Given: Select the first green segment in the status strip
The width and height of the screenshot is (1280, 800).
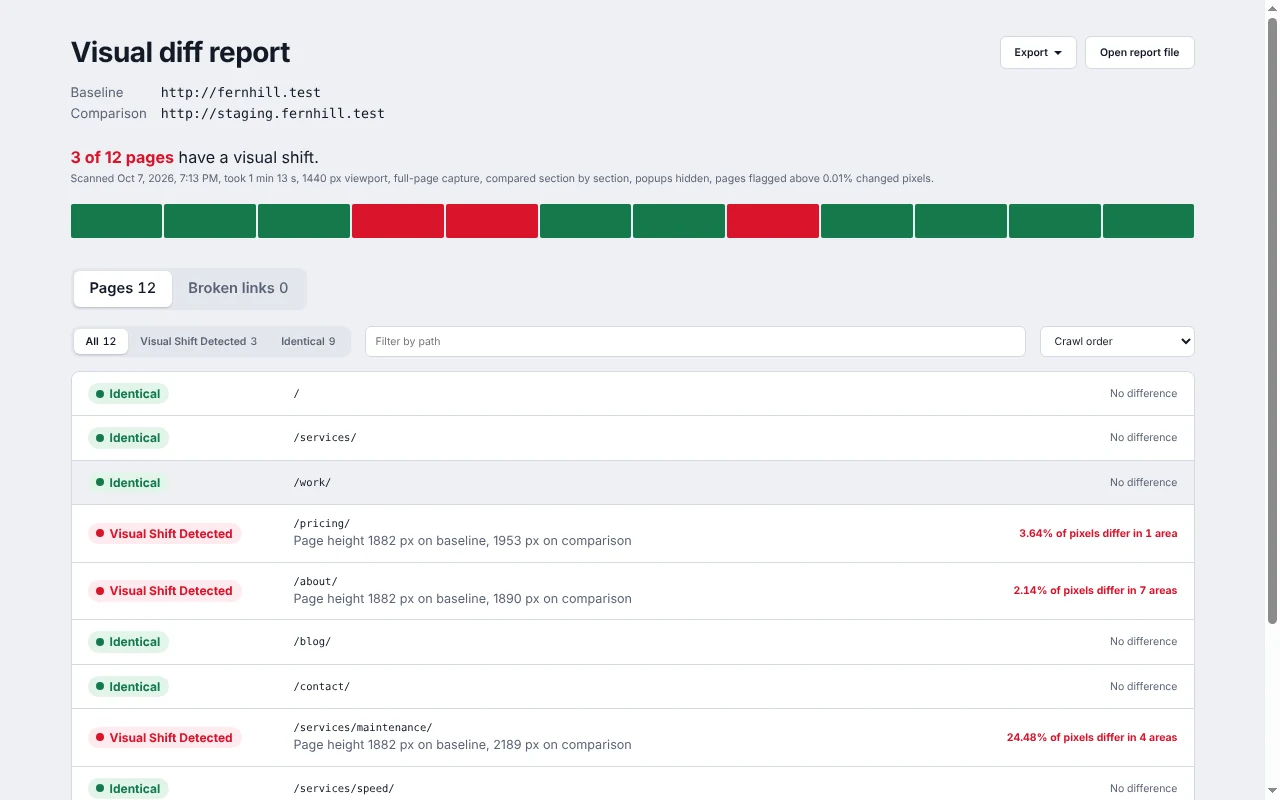Looking at the screenshot, I should click(x=116, y=221).
